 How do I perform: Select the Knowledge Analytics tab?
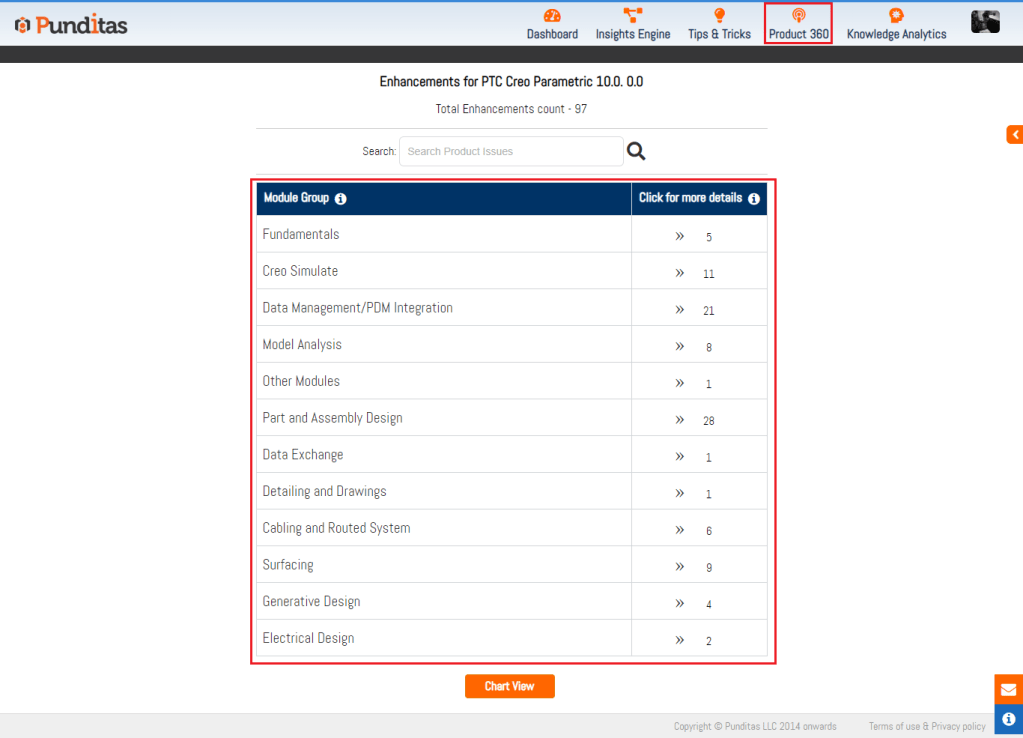pos(896,24)
